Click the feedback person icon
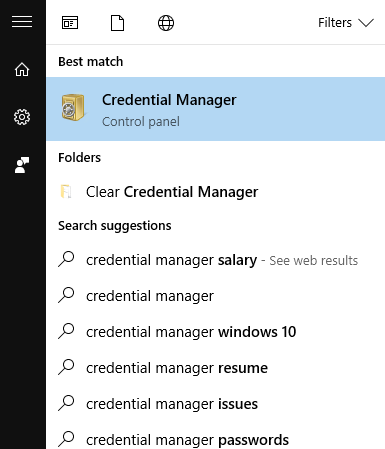This screenshot has width=385, height=449. point(22,165)
